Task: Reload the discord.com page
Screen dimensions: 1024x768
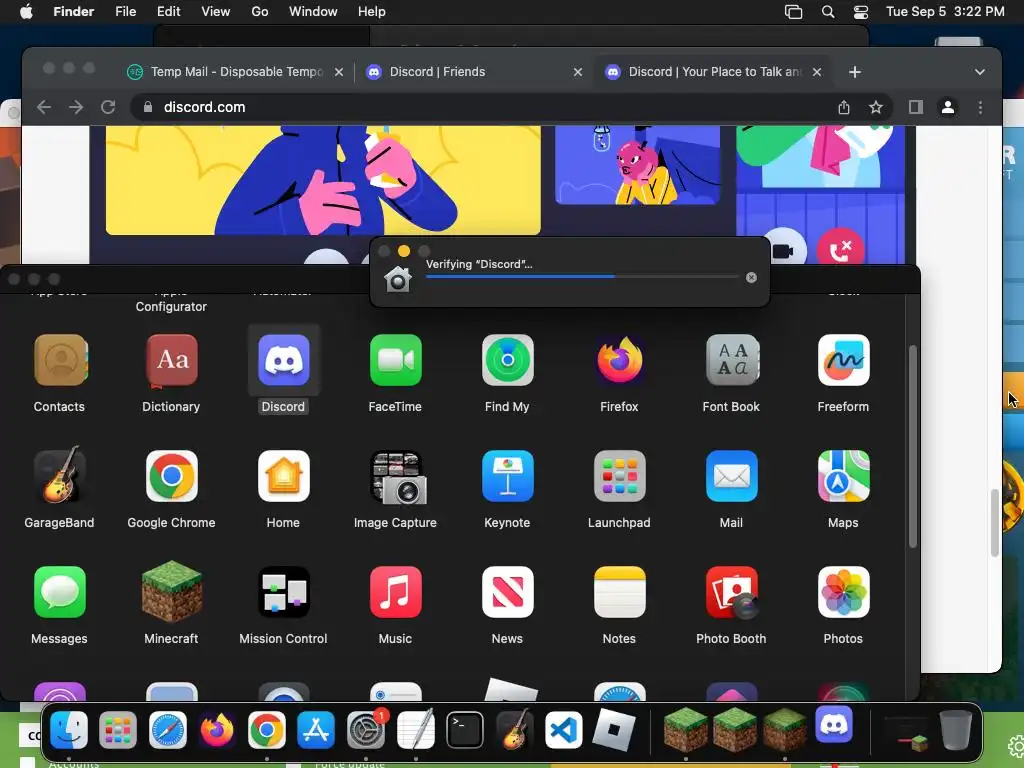Action: pyautogui.click(x=108, y=107)
